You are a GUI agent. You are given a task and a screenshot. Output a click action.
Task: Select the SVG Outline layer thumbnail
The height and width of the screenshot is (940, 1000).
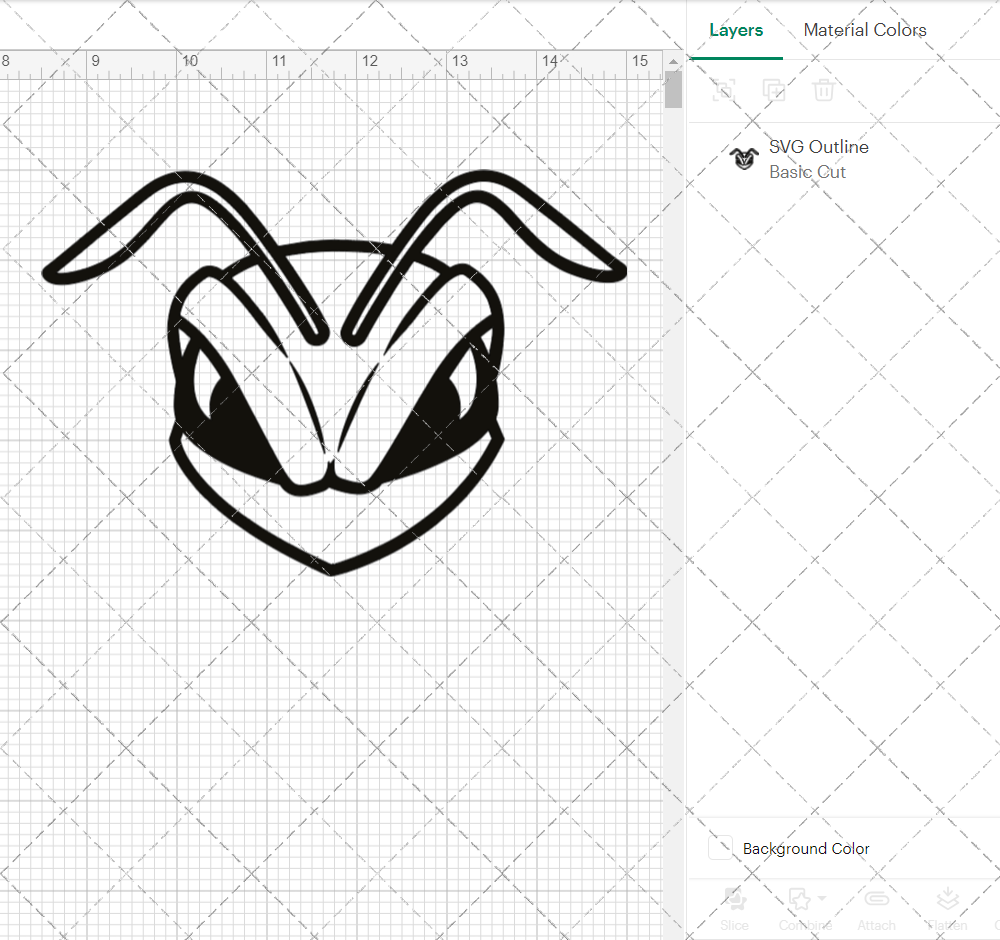pos(744,158)
